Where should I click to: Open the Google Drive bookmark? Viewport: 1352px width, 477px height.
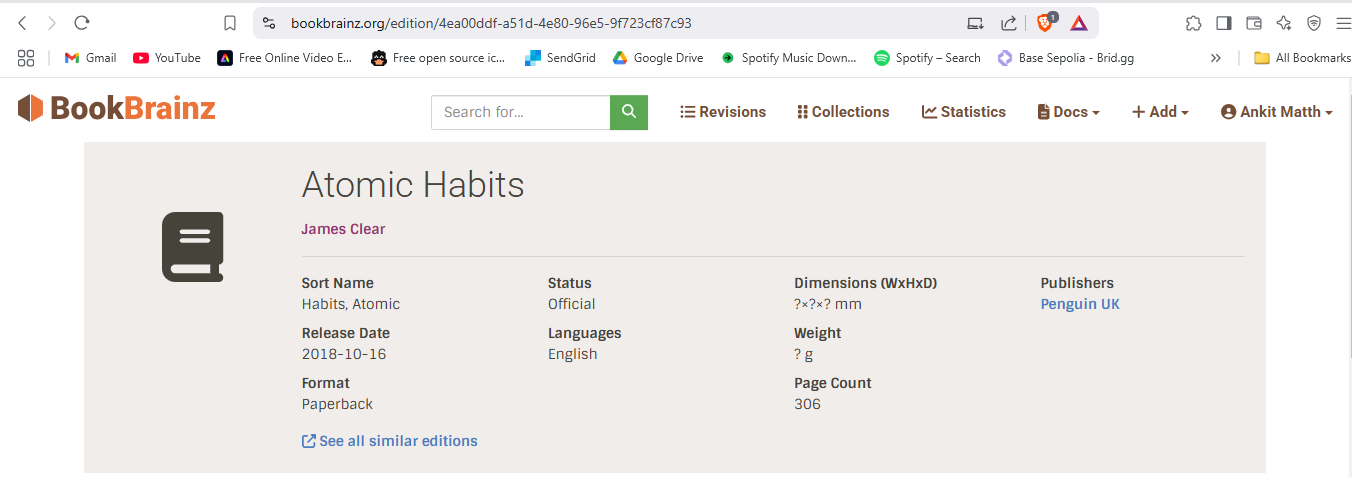658,58
